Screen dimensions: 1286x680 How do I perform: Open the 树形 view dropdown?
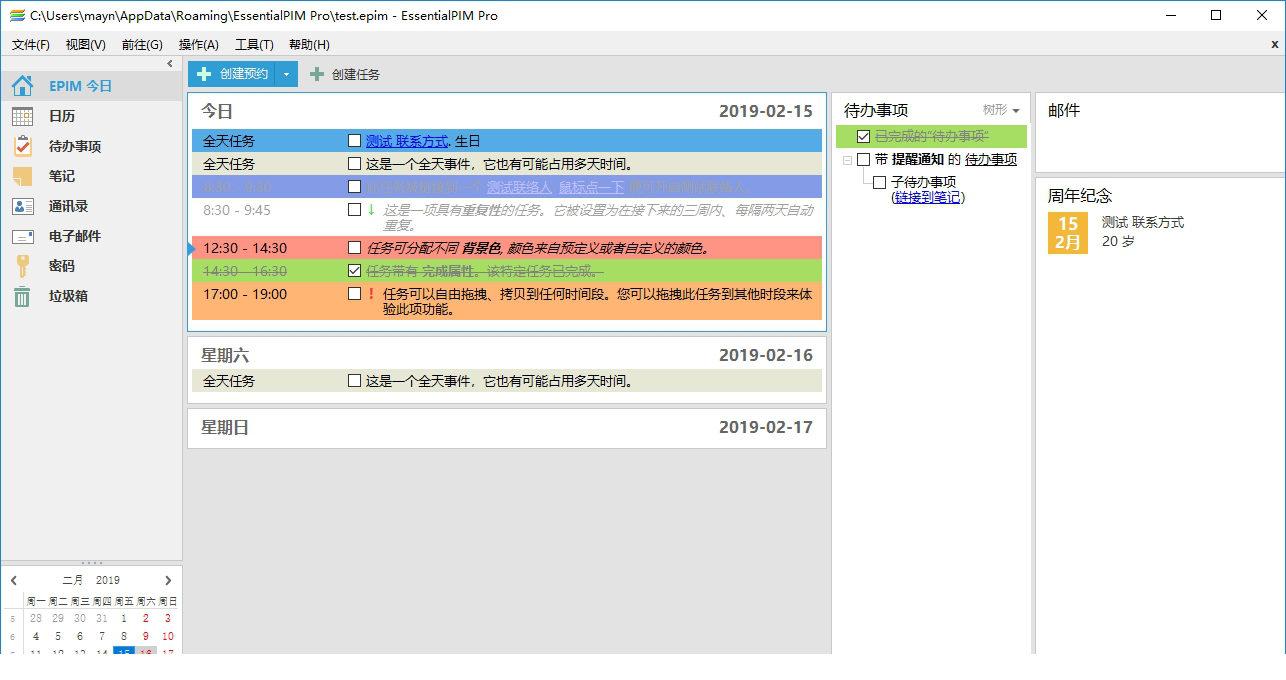pos(1001,110)
